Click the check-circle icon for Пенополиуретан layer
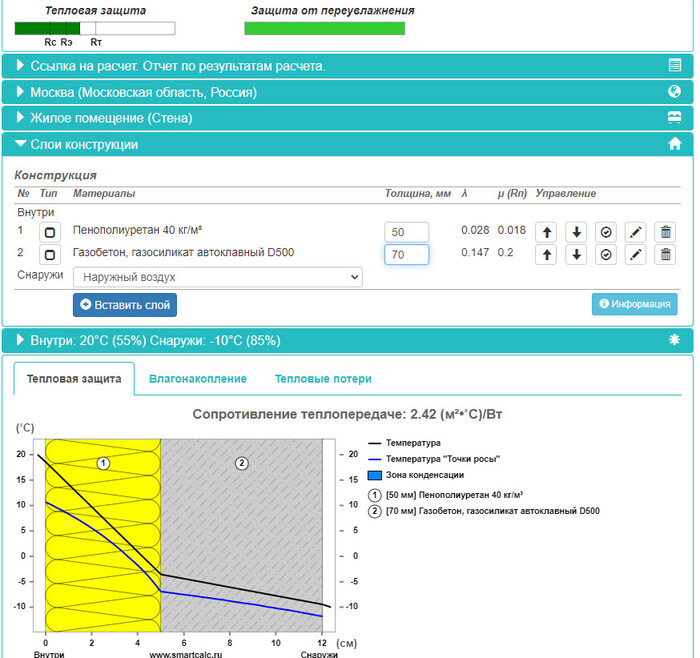Screen dimensions: 700x658 click(x=606, y=231)
